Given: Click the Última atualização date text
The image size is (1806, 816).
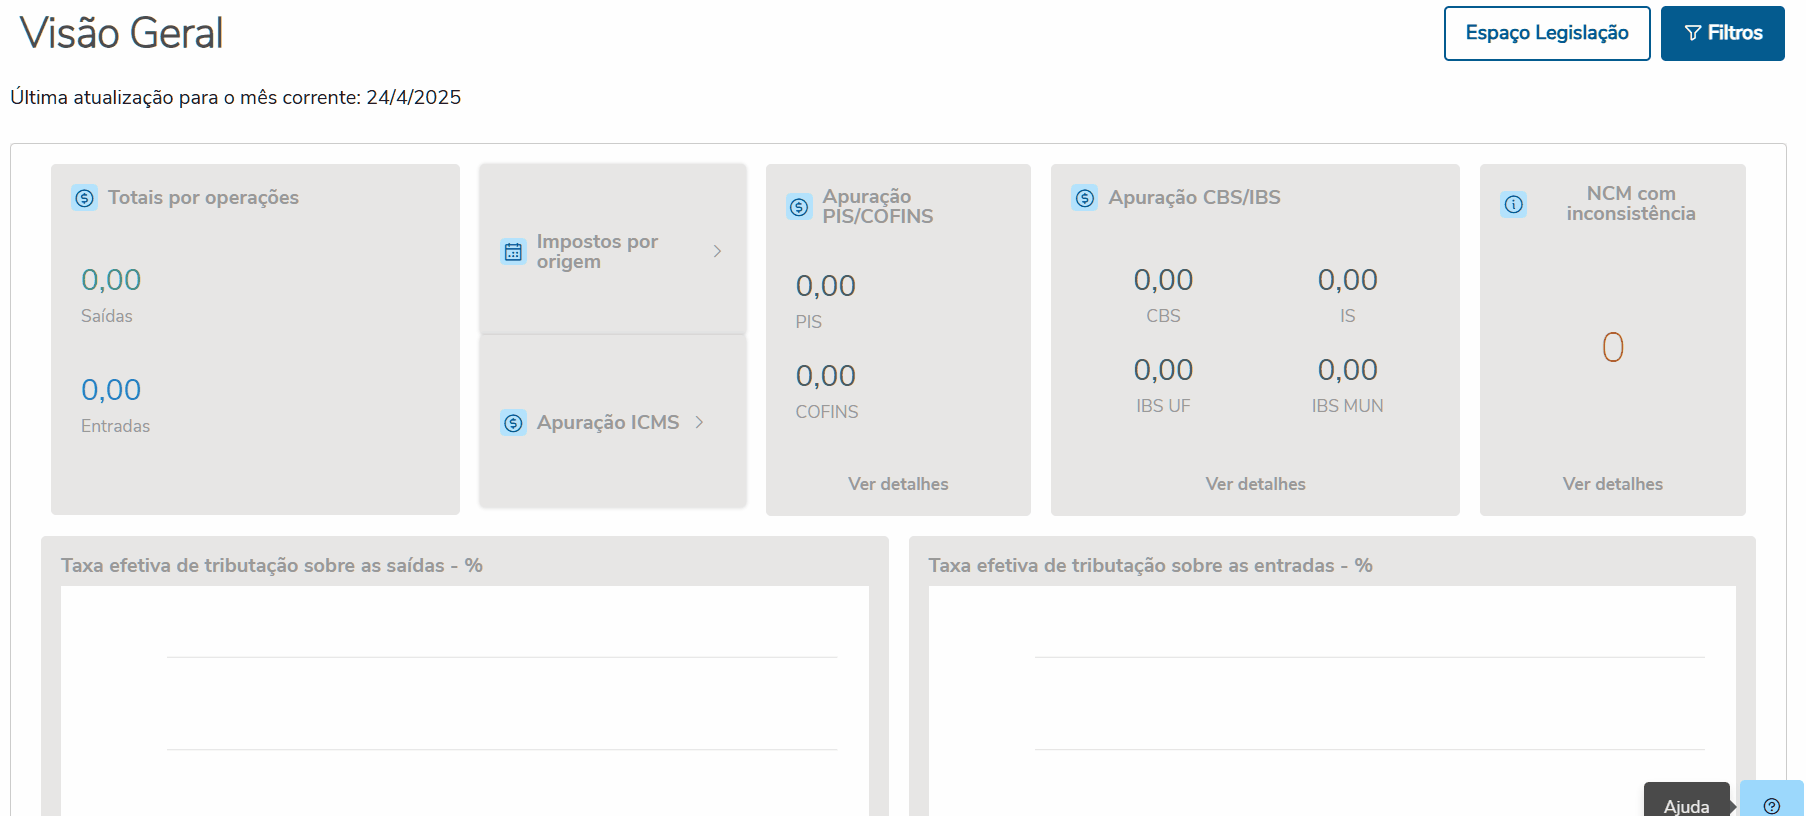Looking at the screenshot, I should coord(236,98).
